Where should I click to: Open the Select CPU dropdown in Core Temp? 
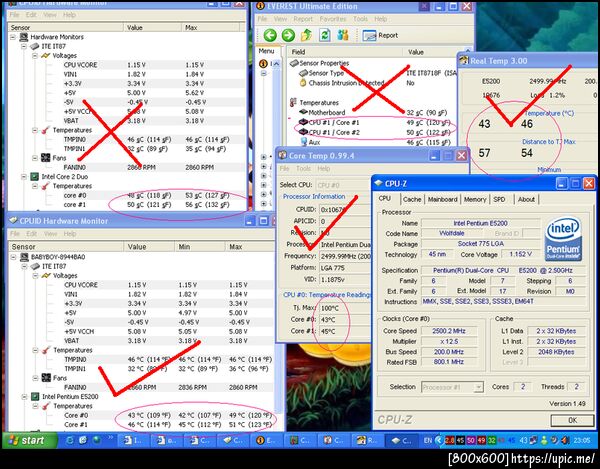coord(342,185)
